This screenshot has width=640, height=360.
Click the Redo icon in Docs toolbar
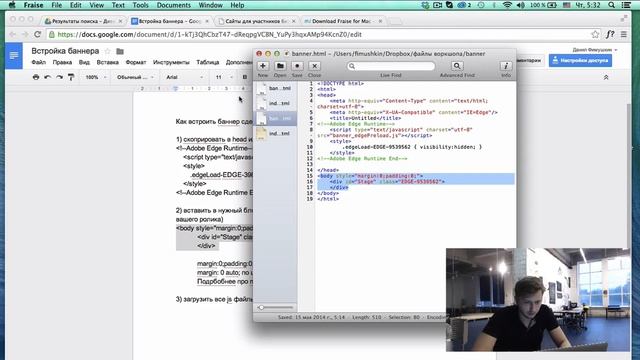point(60,77)
